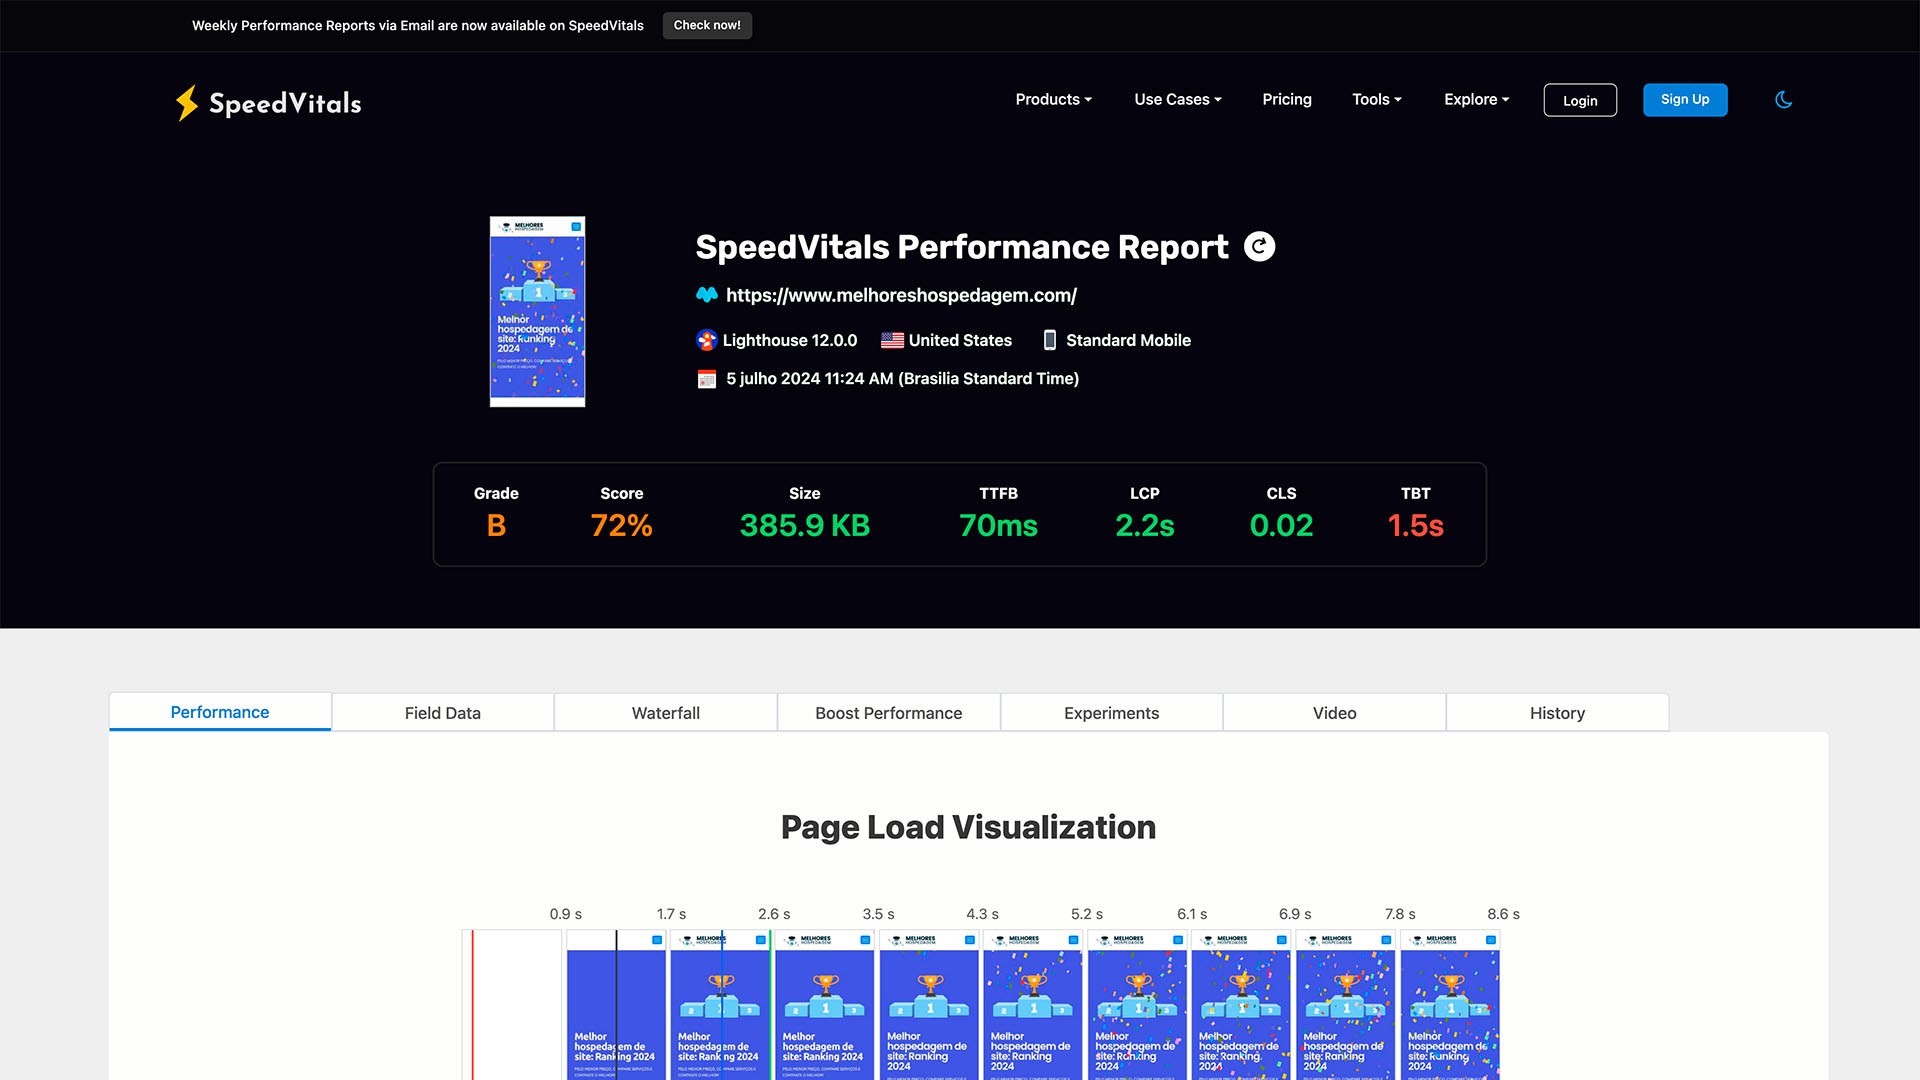Switch to the Boost Performance tab

click(889, 713)
